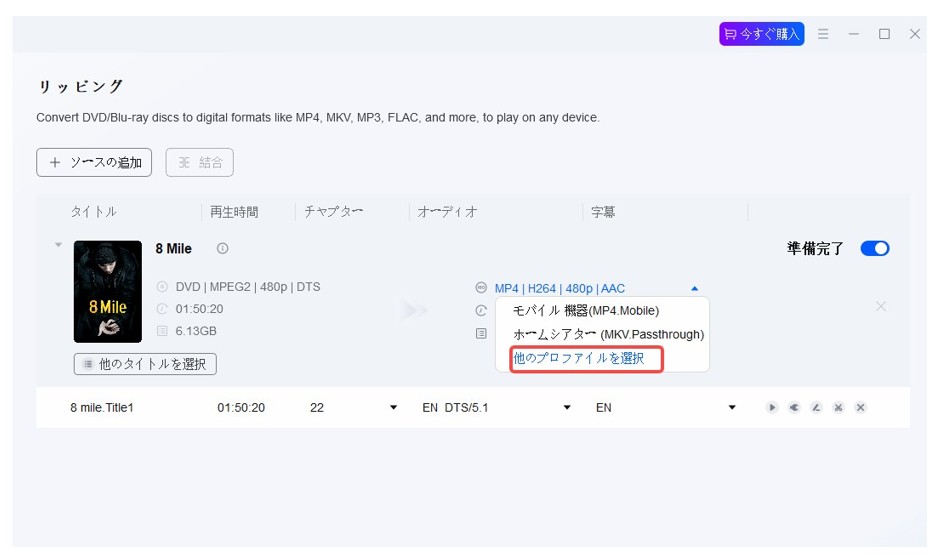937x560 pixels.
Task: Click the 6.13GB file size text
Action: pos(196,331)
